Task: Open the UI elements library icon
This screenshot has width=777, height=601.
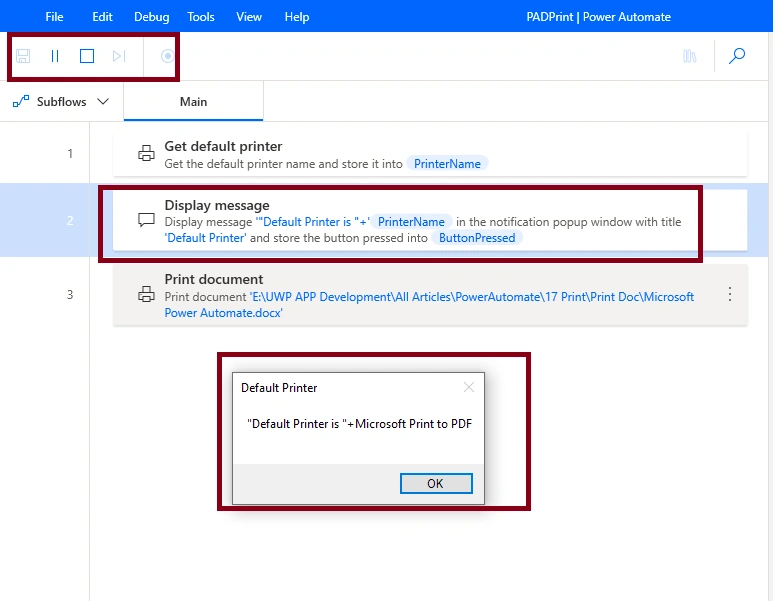Action: point(689,56)
